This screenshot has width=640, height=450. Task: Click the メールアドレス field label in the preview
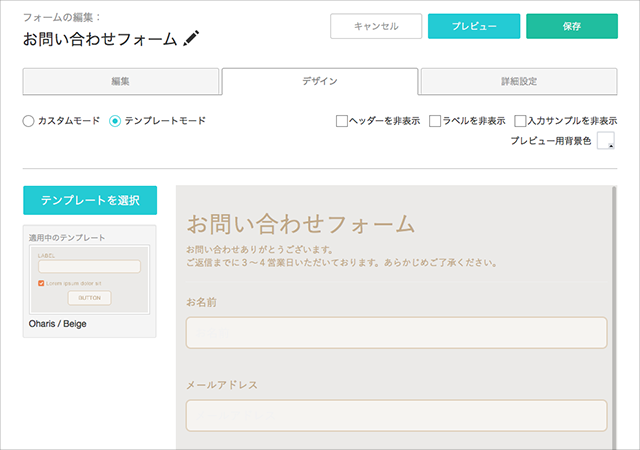click(x=222, y=385)
